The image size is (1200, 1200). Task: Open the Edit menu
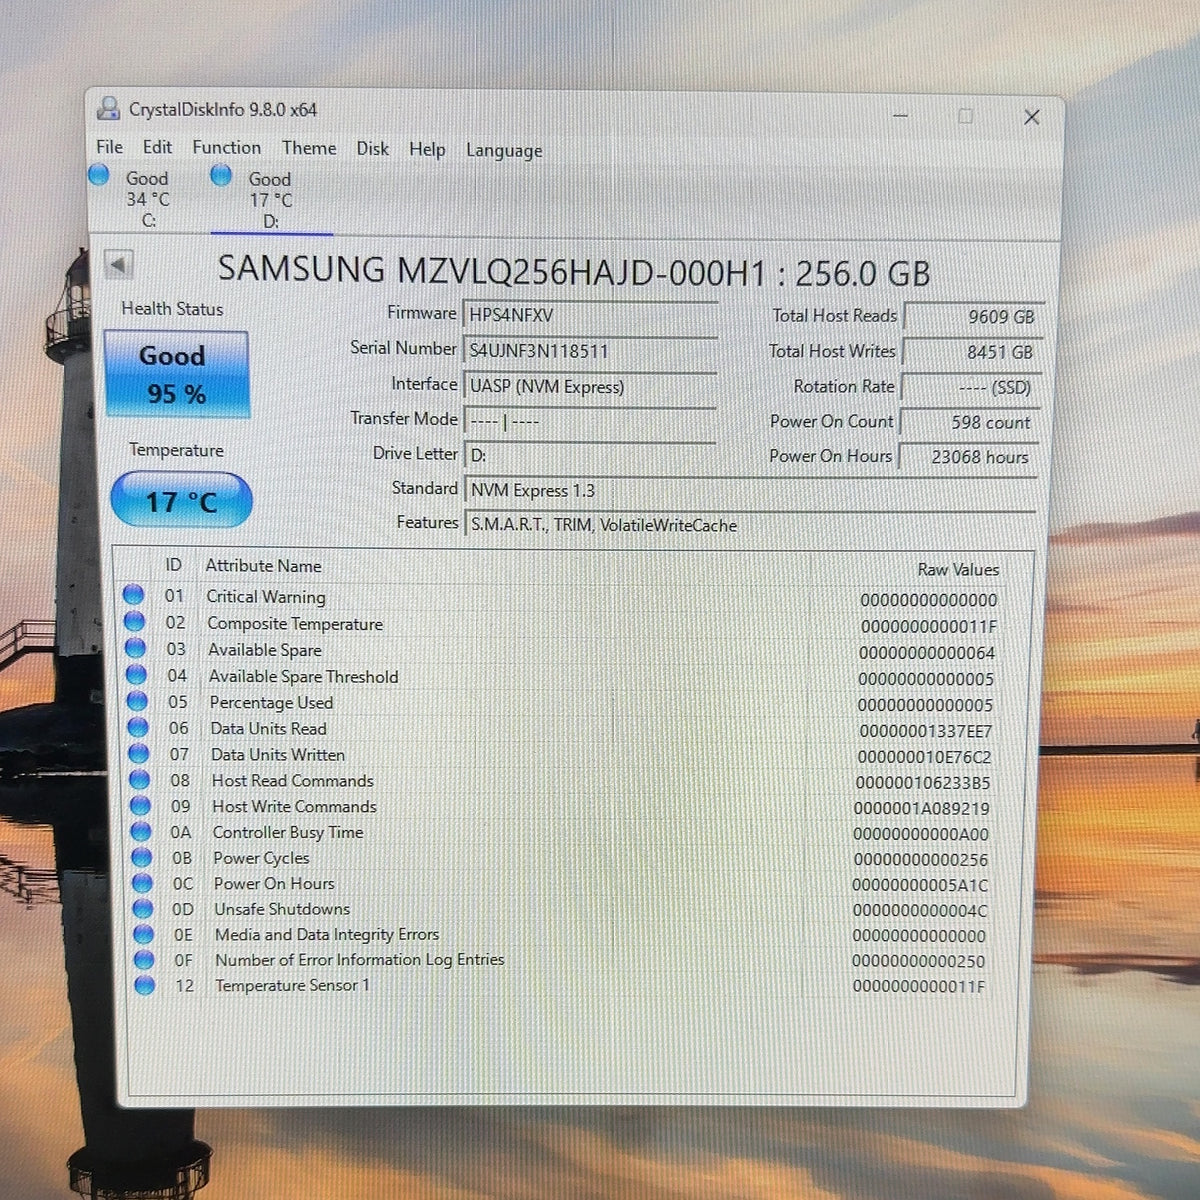point(157,147)
